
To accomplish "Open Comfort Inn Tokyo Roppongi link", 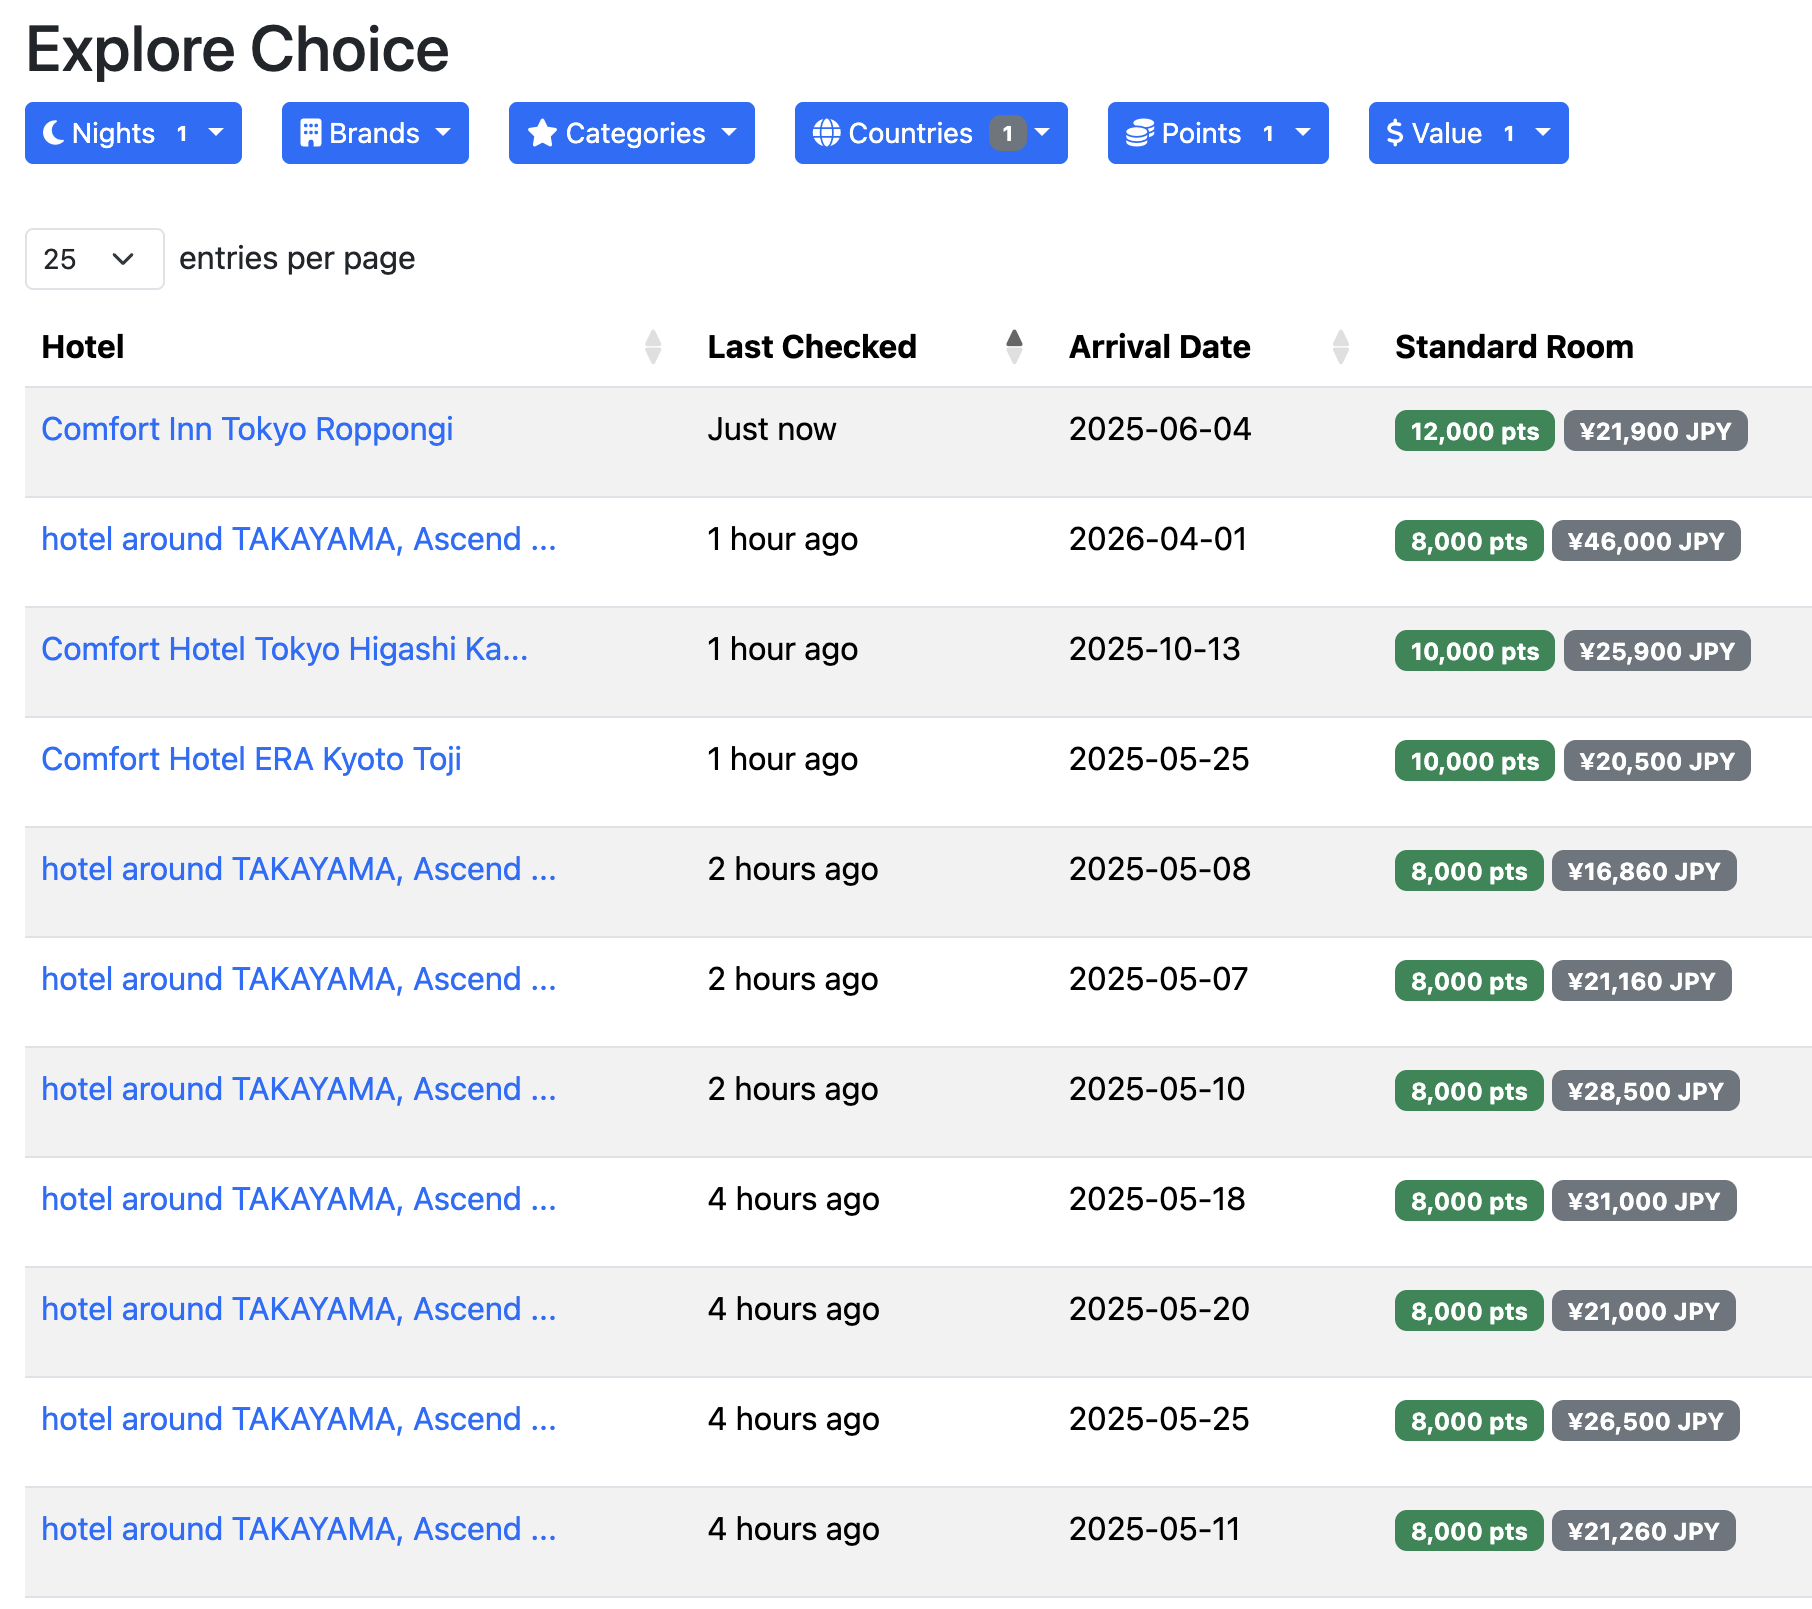I will [247, 429].
